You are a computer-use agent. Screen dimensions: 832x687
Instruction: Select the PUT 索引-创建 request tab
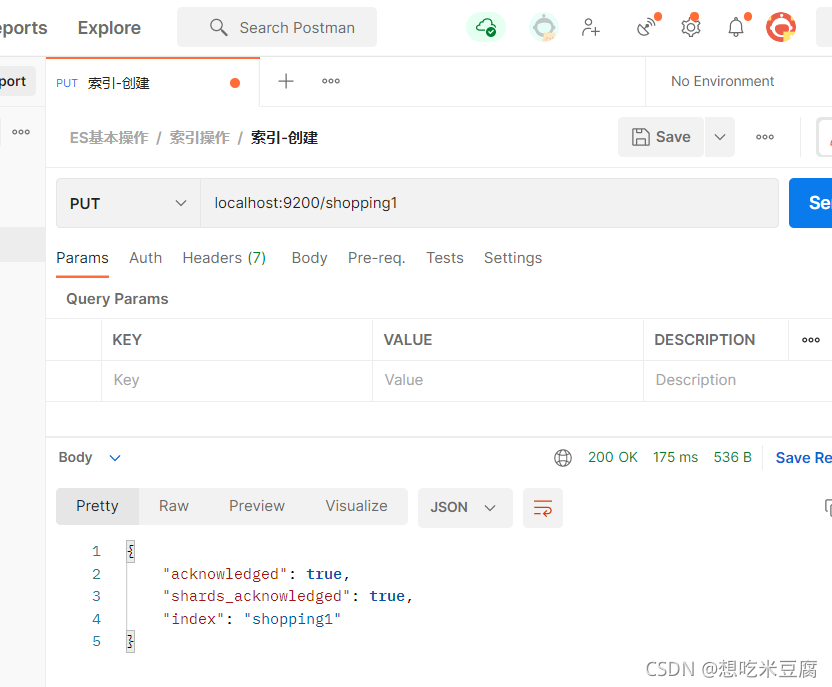(x=153, y=83)
